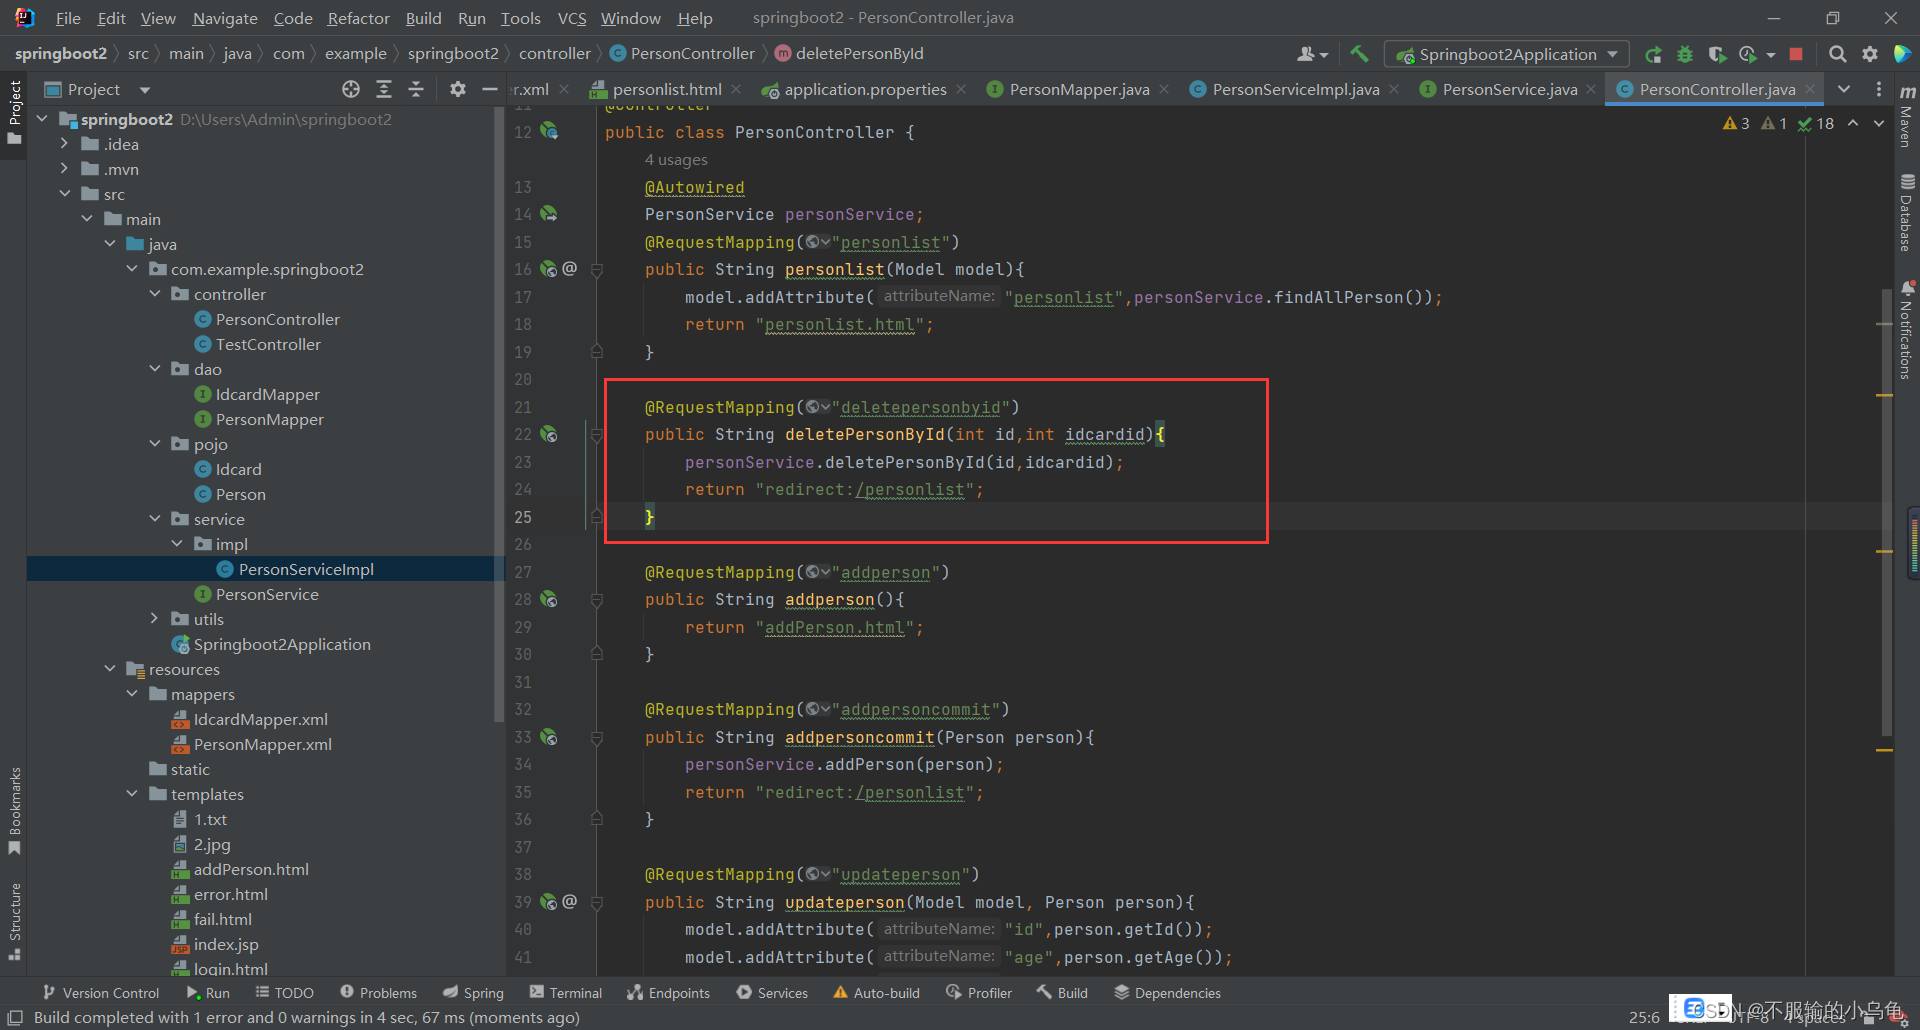Viewport: 1920px width, 1030px height.
Task: Toggle fold marker at line 39 method
Action: click(597, 902)
